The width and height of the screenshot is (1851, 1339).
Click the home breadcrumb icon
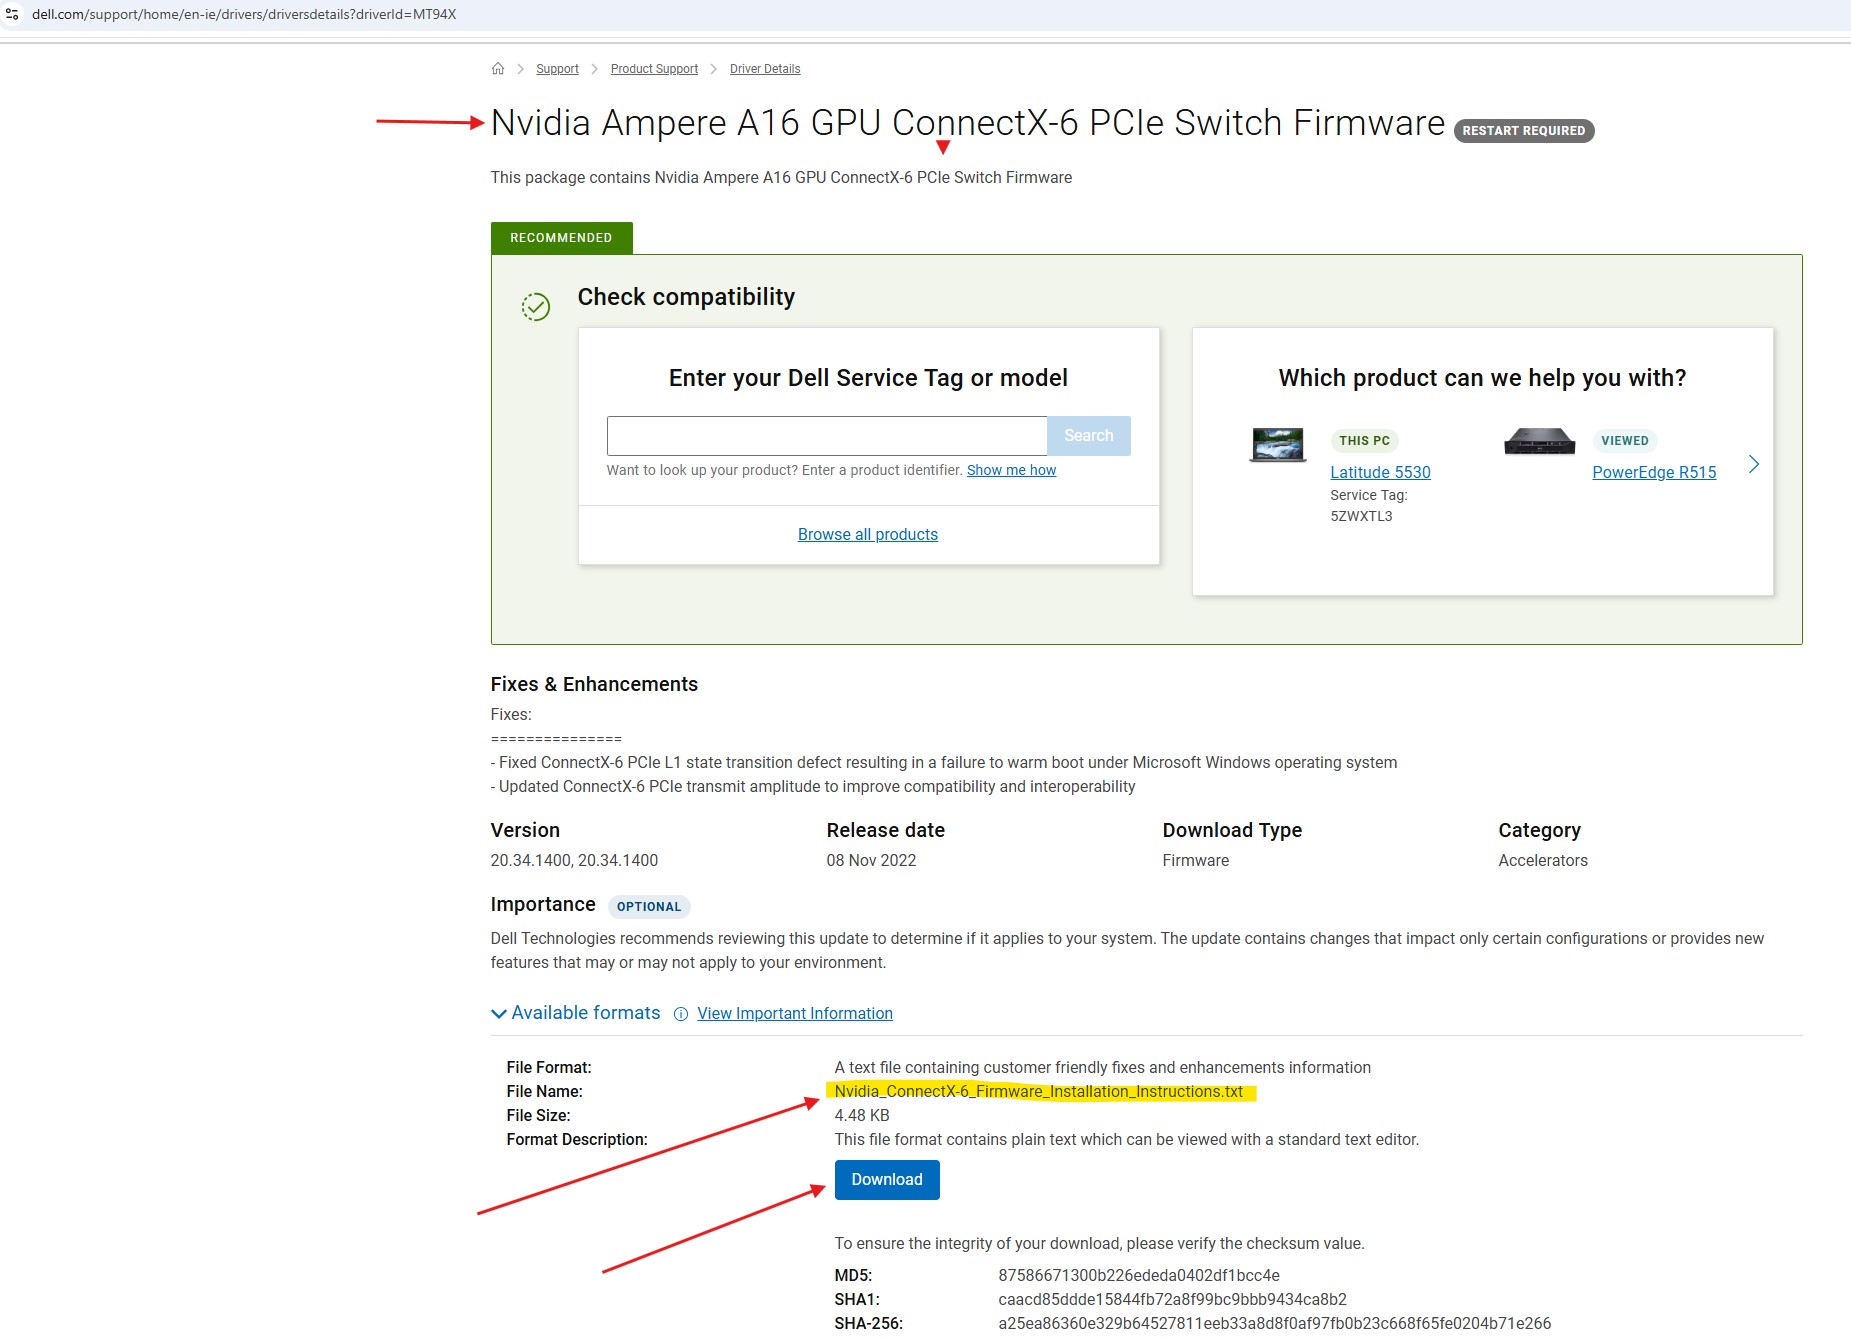(498, 68)
